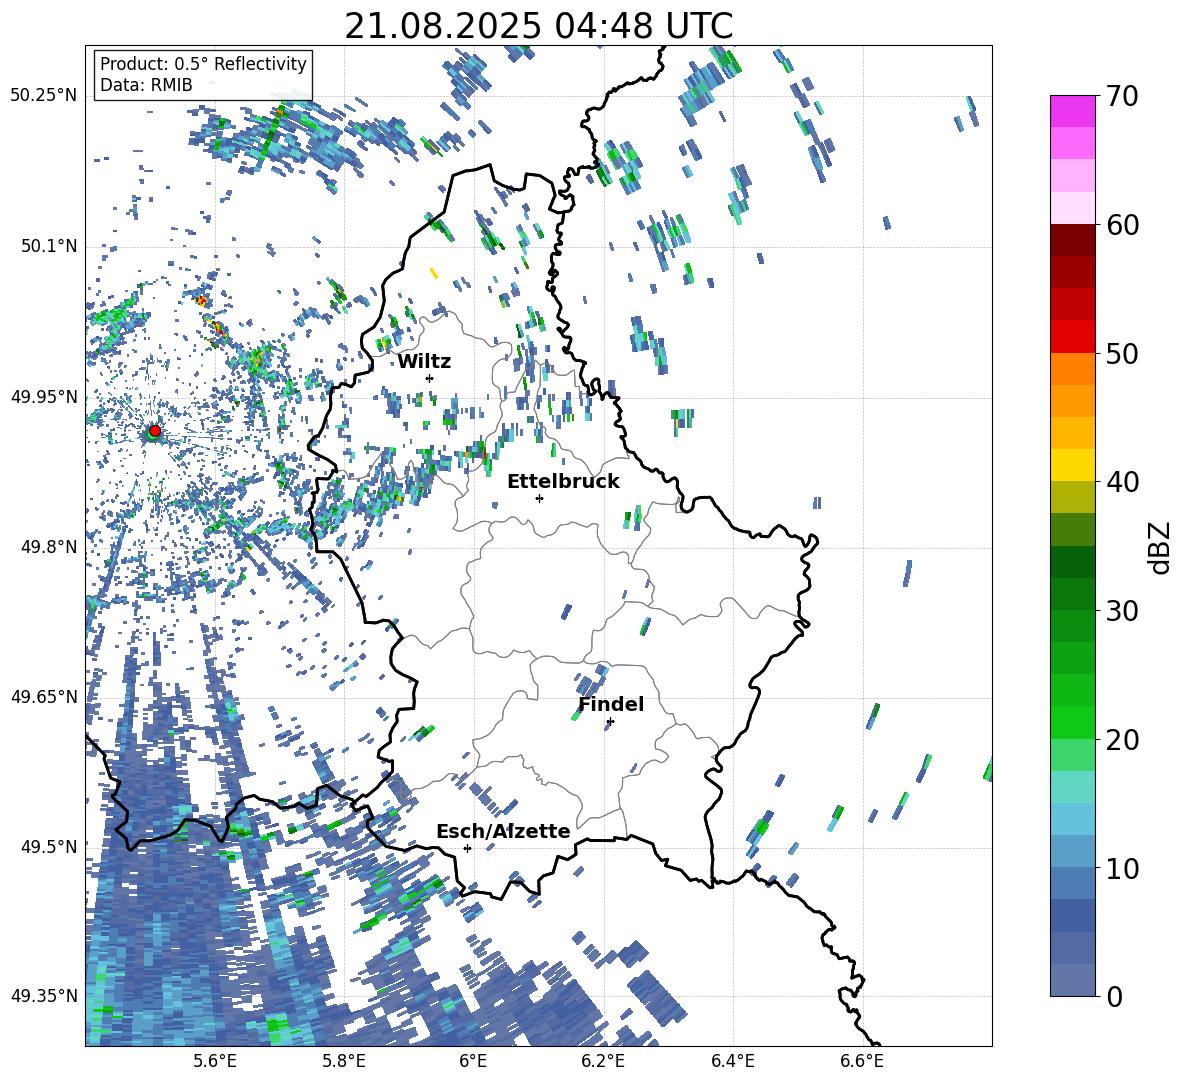Click the Product: 0.5° Reflectivity text
The height and width of the screenshot is (1081, 1184).
(x=203, y=63)
